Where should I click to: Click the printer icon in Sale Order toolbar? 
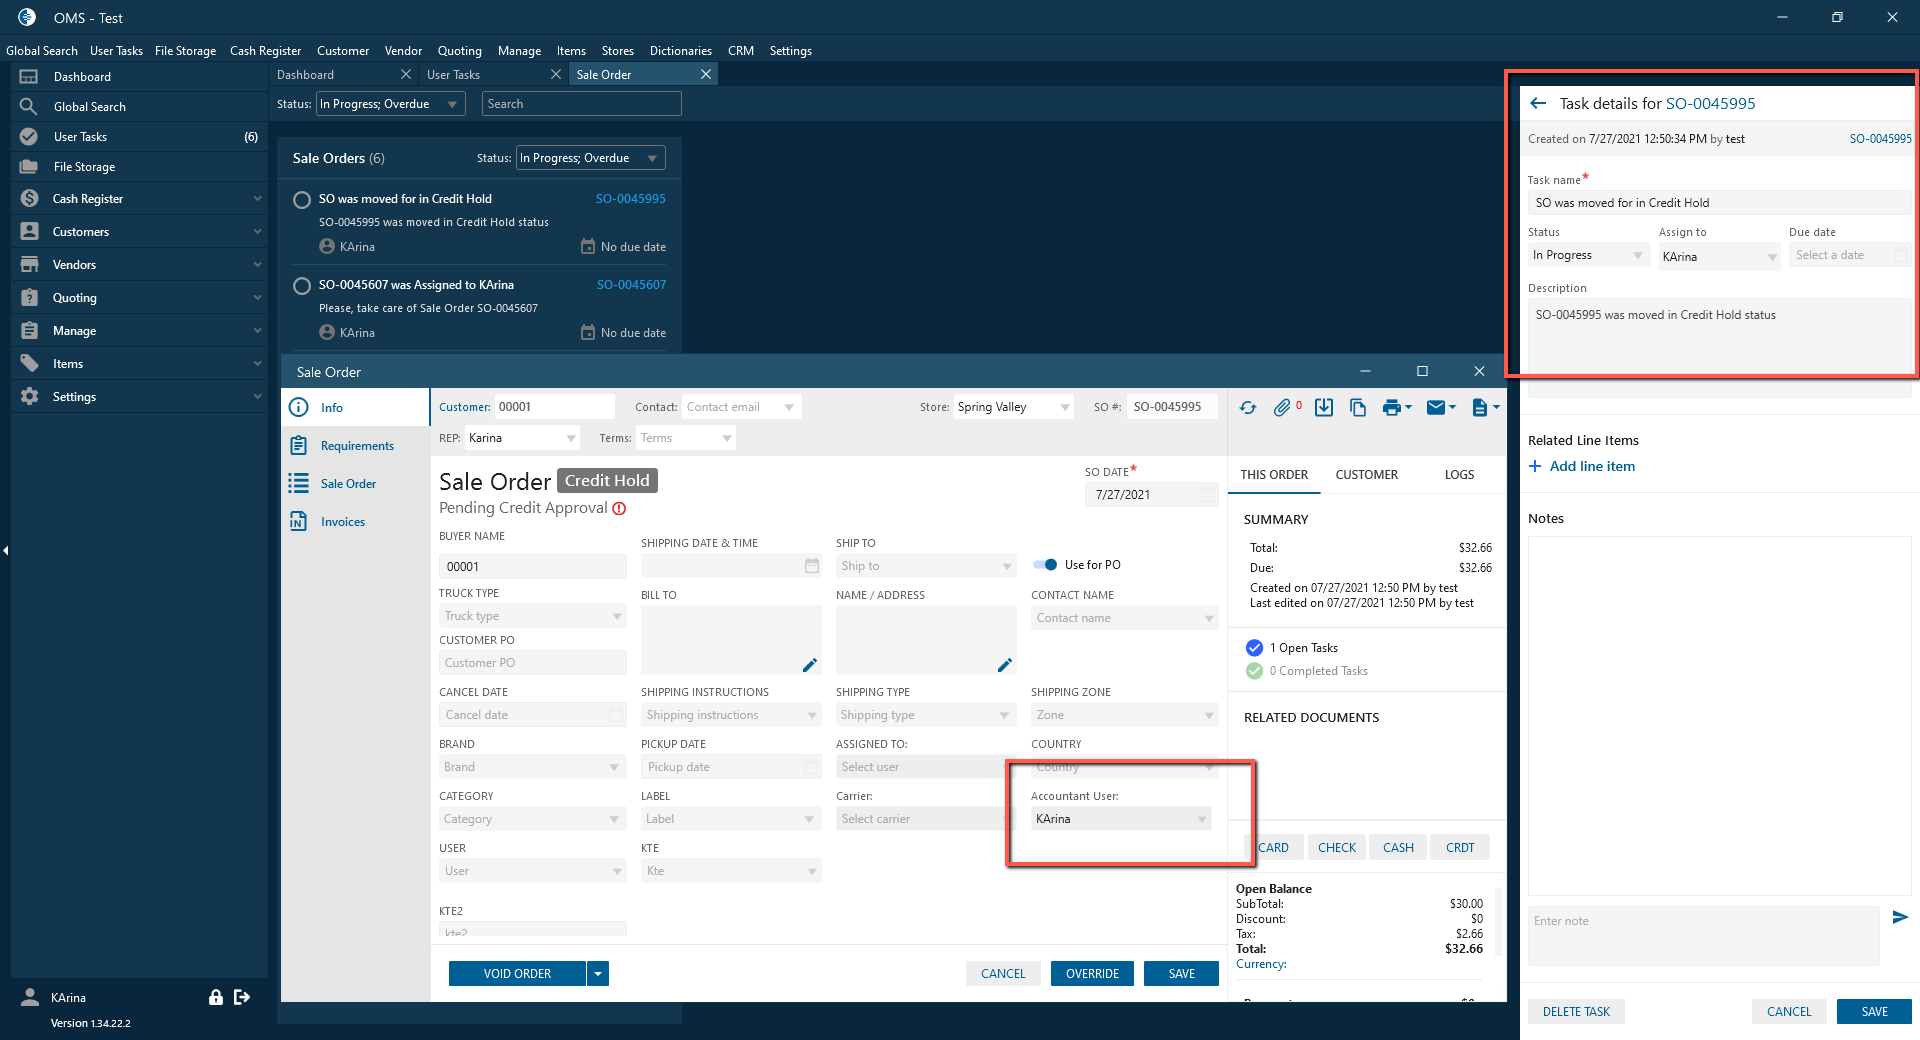coord(1391,408)
